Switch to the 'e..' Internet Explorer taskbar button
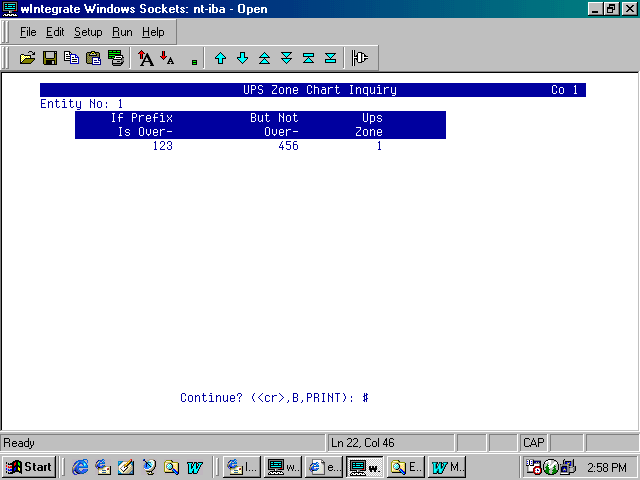The width and height of the screenshot is (640, 480). pos(324,467)
